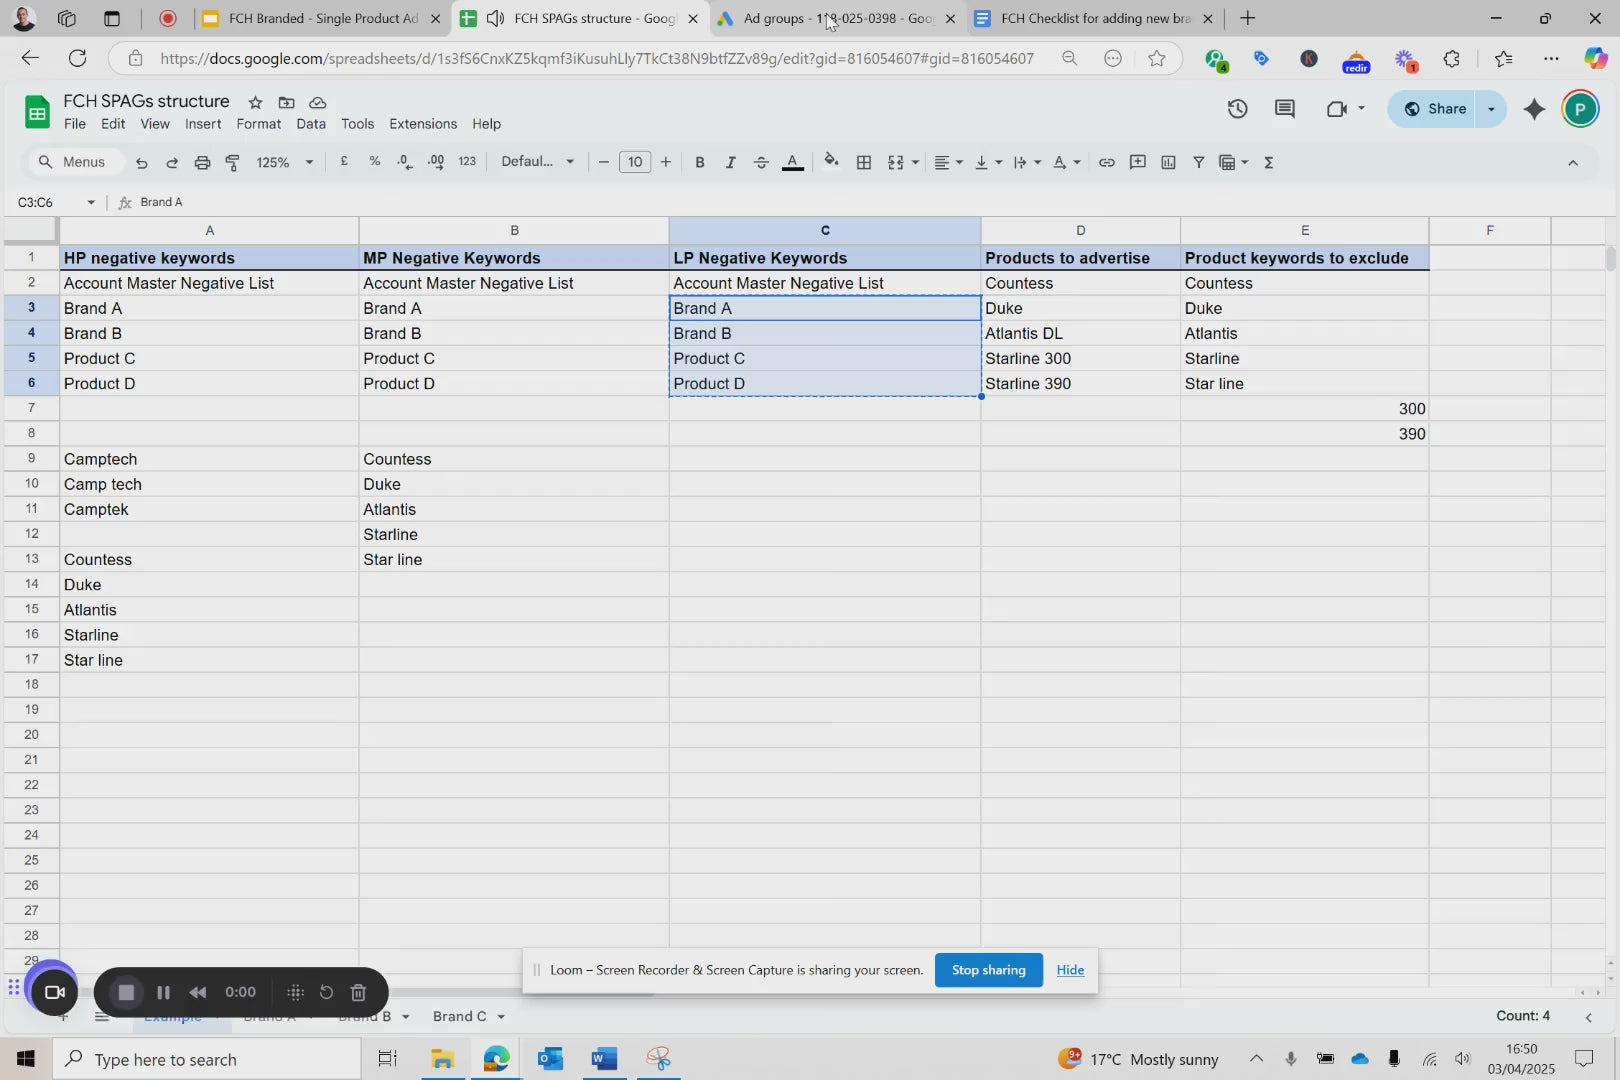Select the paint format roller icon
The height and width of the screenshot is (1080, 1620).
click(233, 162)
